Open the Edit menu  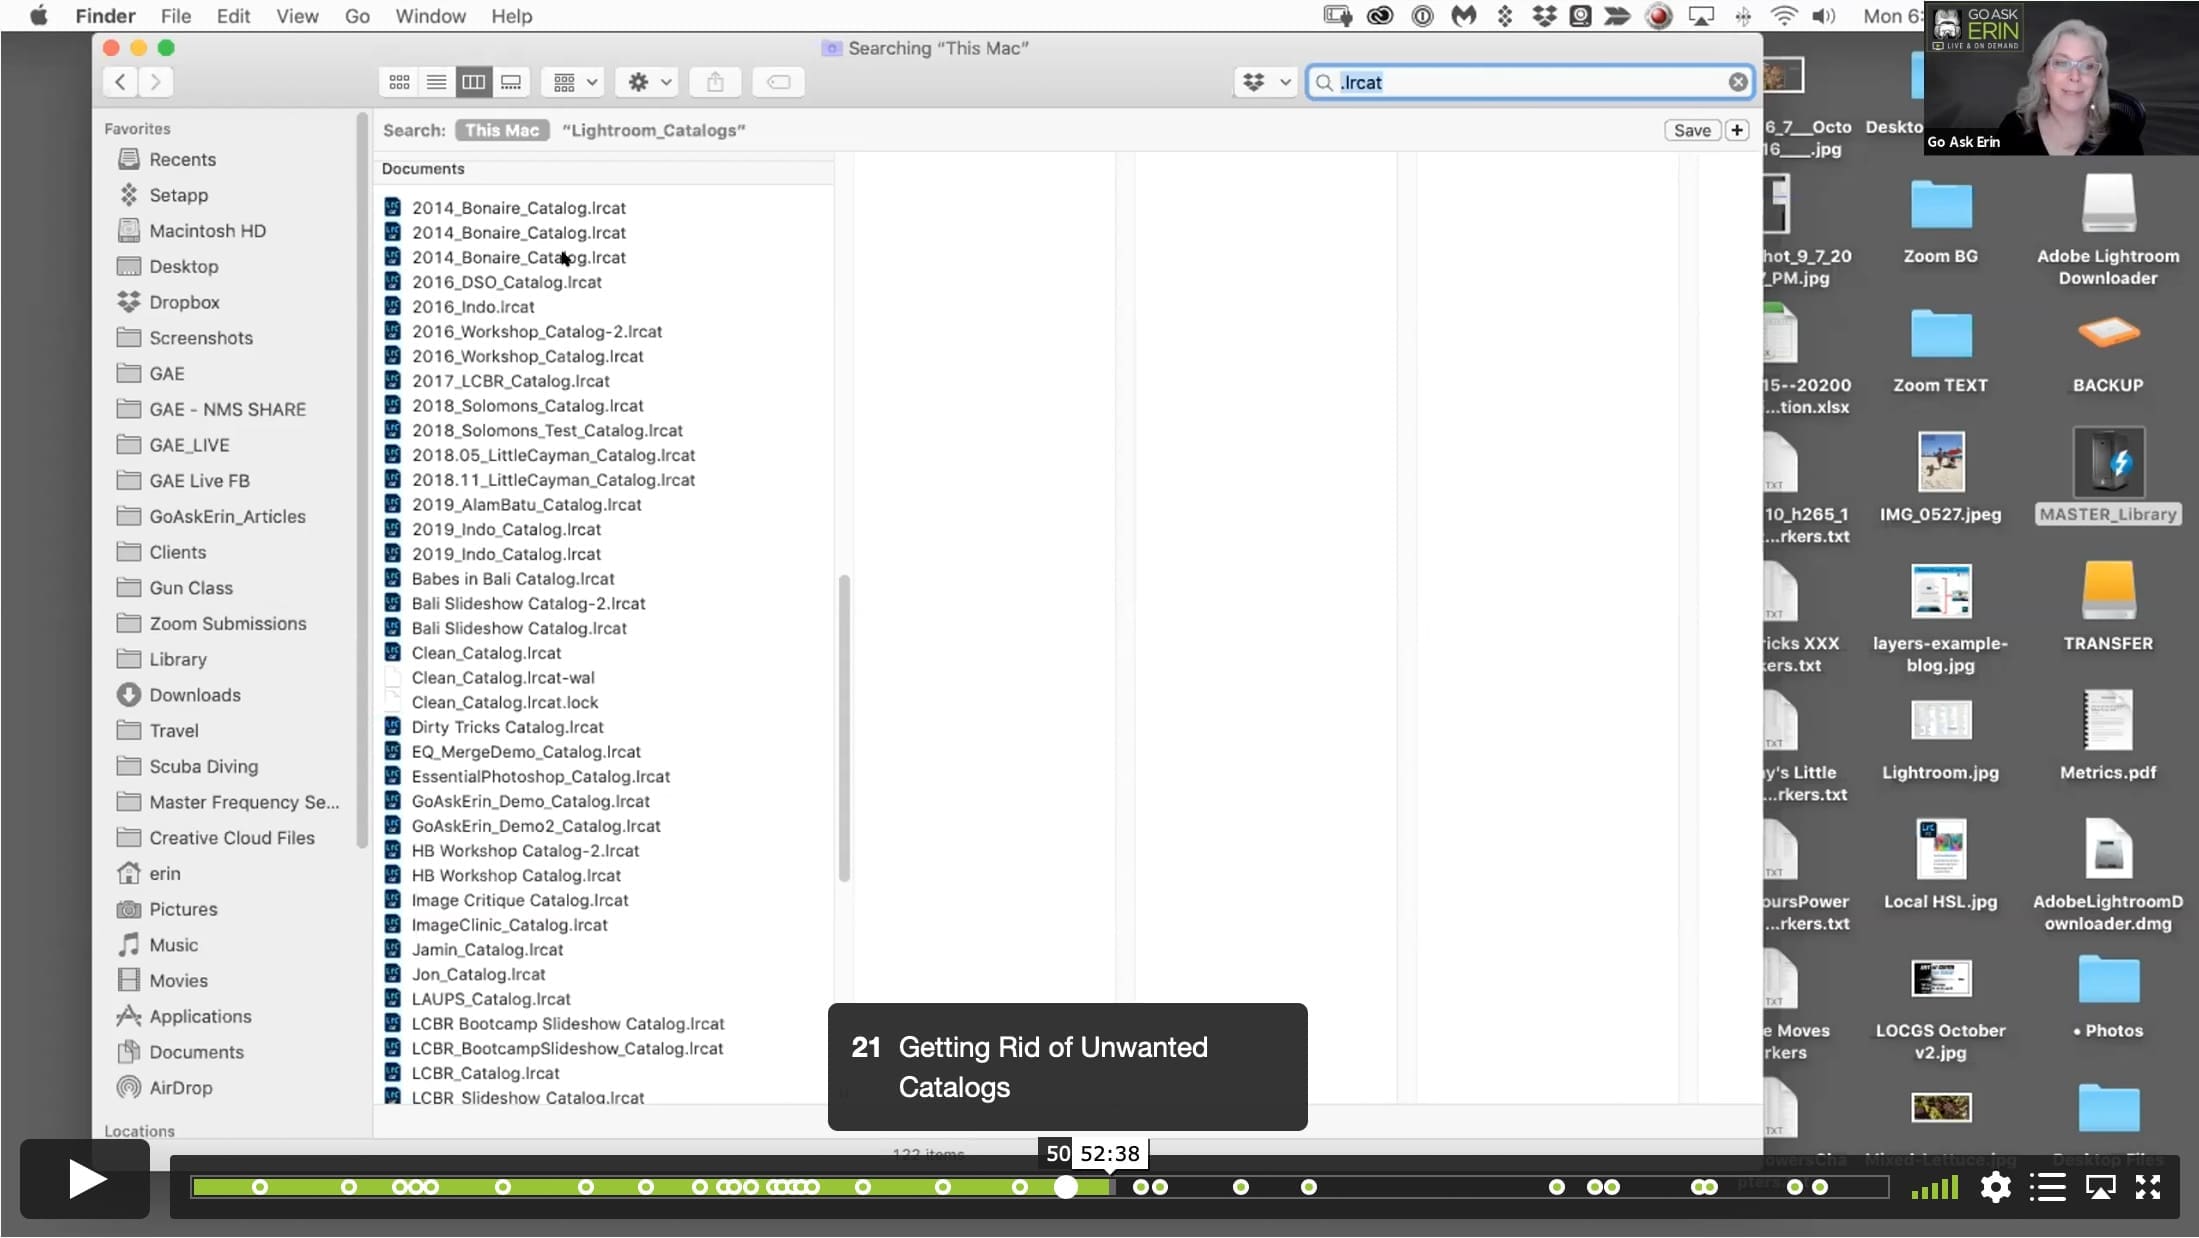233,16
